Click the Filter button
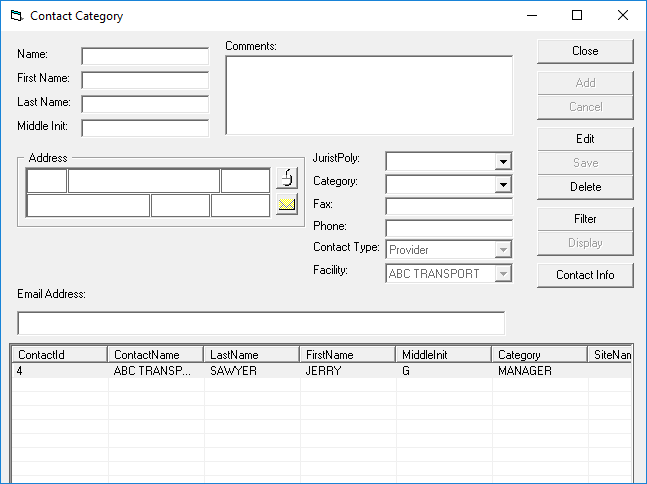Screen dimensions: 647x484 point(585,219)
